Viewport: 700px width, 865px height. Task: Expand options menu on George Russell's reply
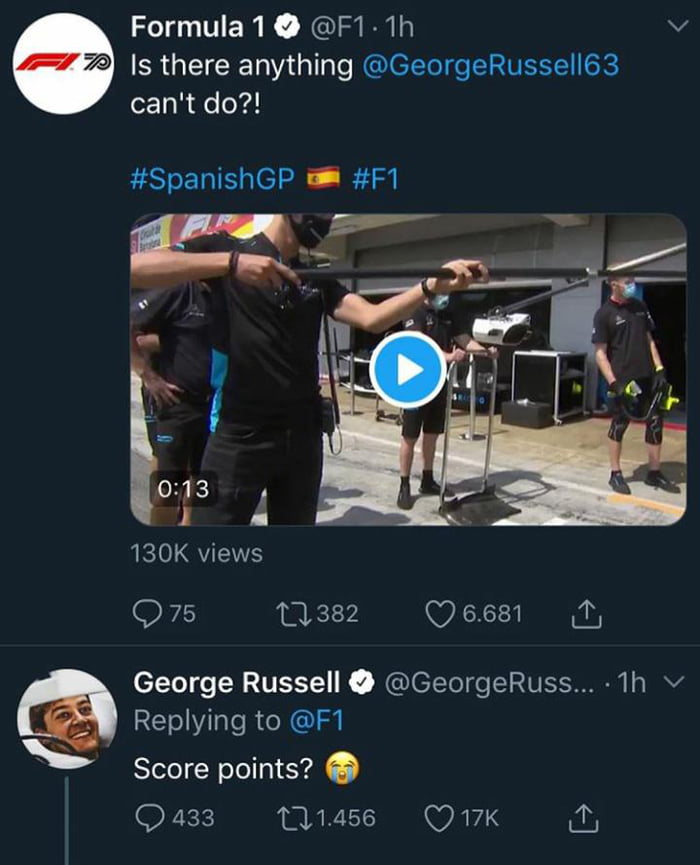click(x=673, y=682)
